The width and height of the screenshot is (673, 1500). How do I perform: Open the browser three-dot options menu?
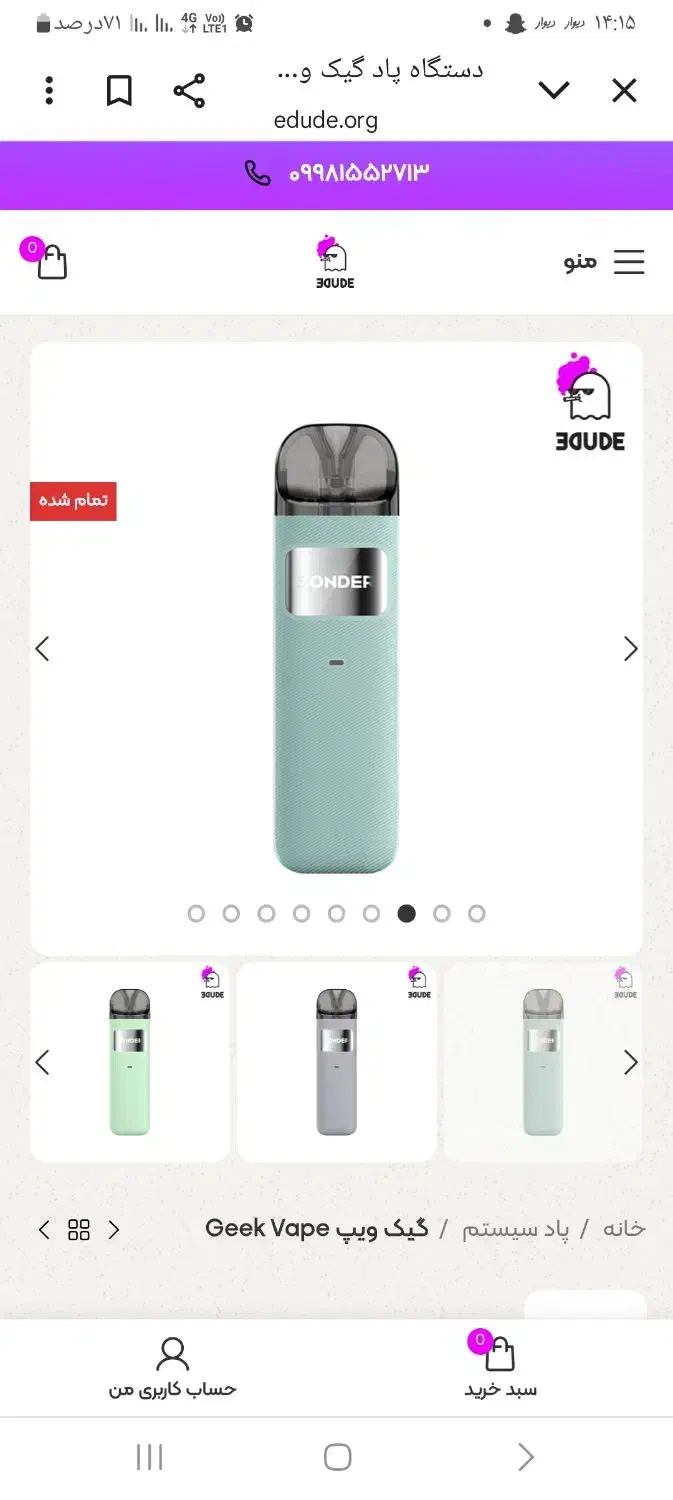pos(49,91)
